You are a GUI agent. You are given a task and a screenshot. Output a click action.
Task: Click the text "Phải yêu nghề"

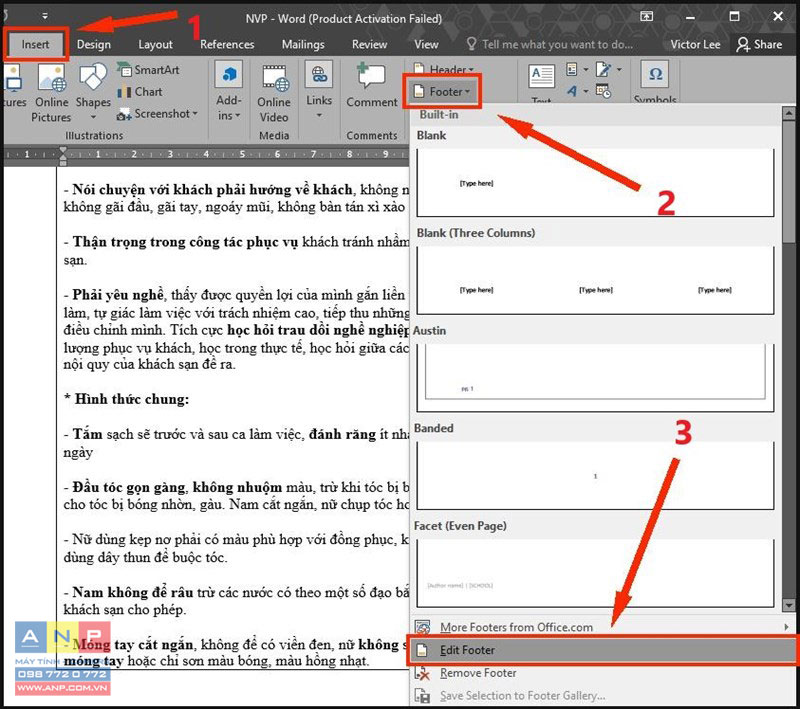pos(118,295)
